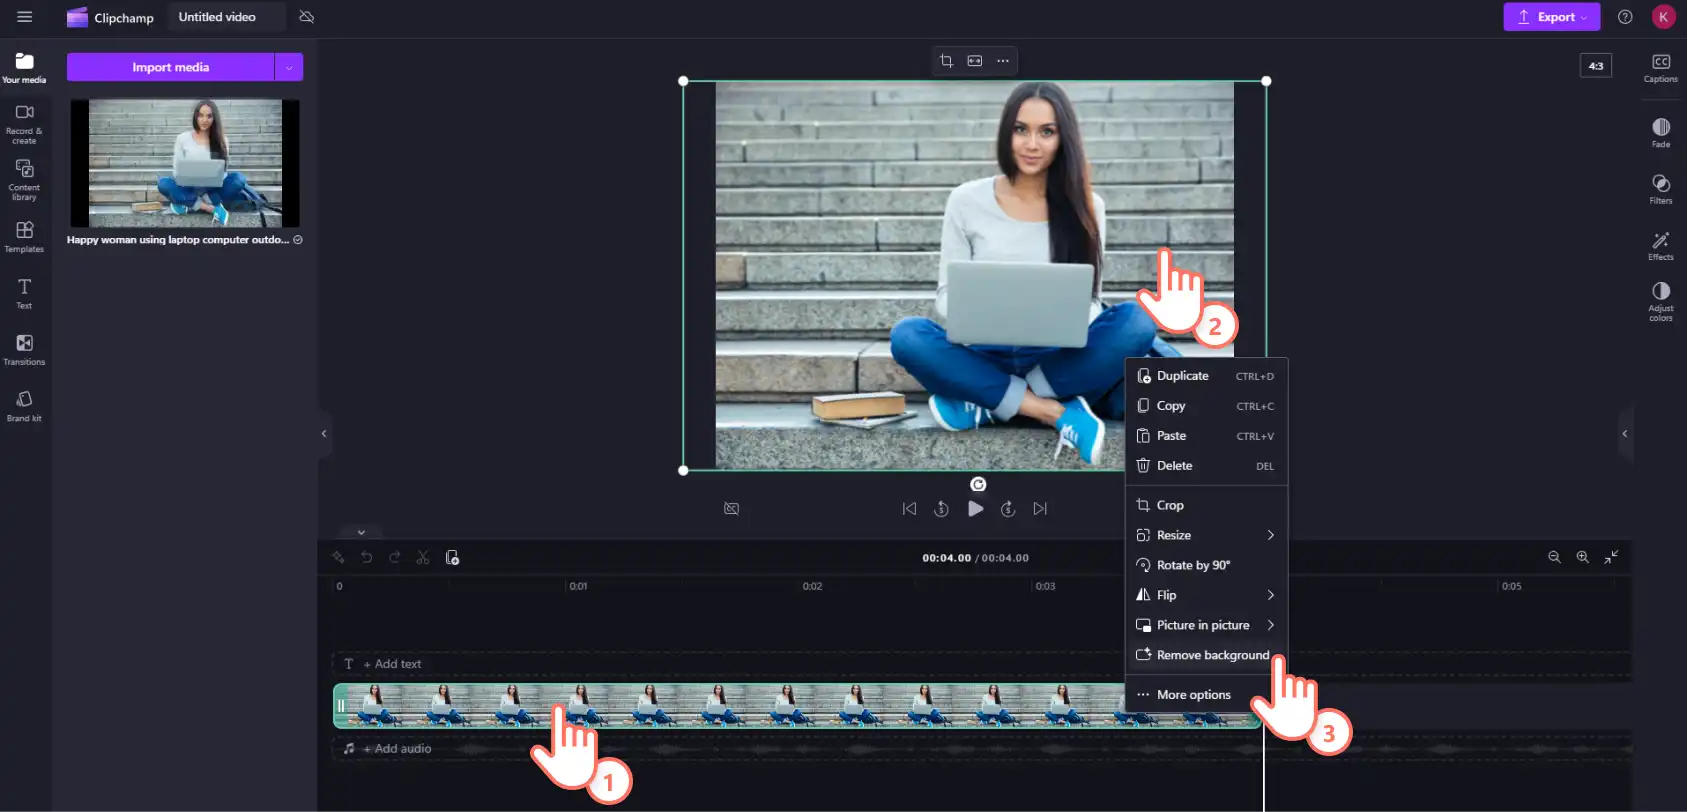Open Filters panel

pos(1660,189)
